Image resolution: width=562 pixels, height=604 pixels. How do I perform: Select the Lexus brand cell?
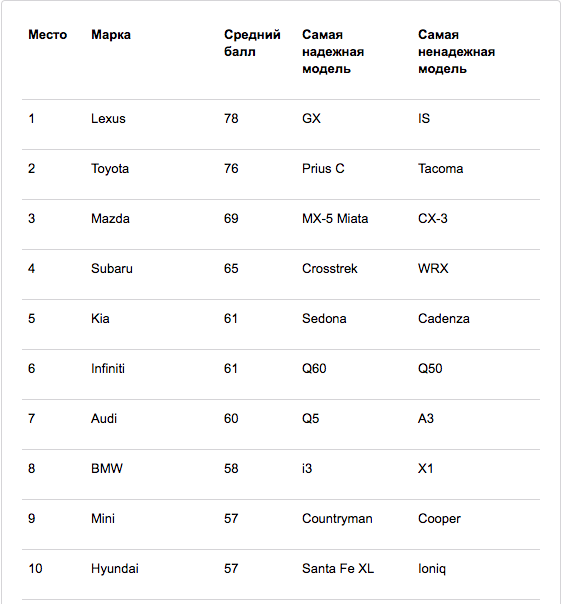[x=108, y=118]
